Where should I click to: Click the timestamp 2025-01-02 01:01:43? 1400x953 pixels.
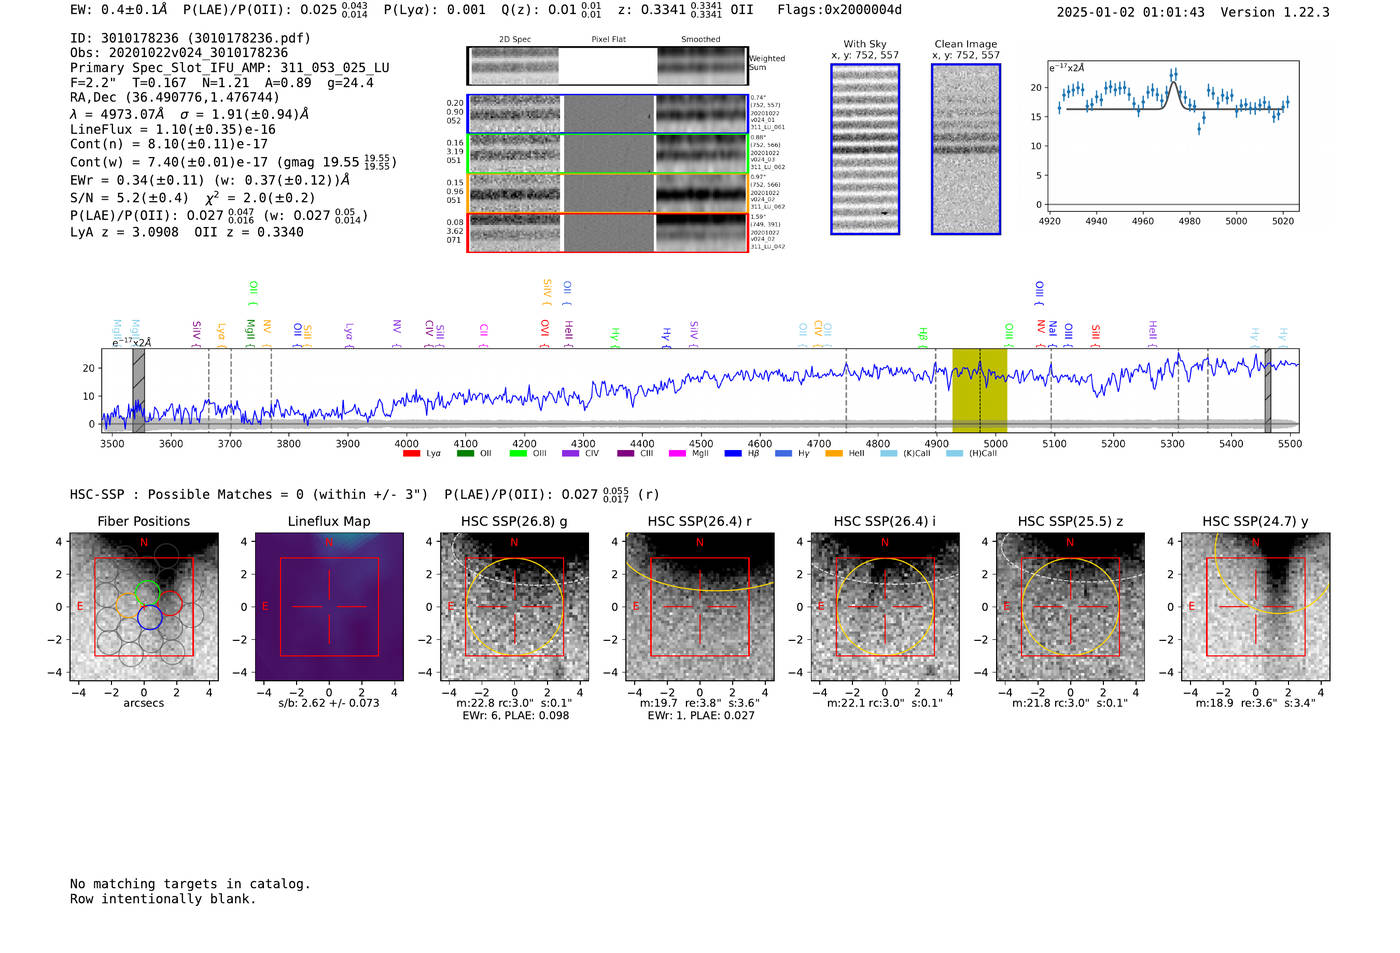(1130, 13)
